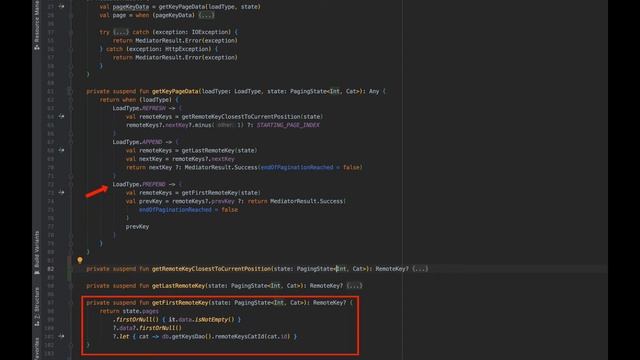The width and height of the screenshot is (640, 360).
Task: Click suspend-call gutter icon beside remoteKeysCatId line
Action: (61, 336)
